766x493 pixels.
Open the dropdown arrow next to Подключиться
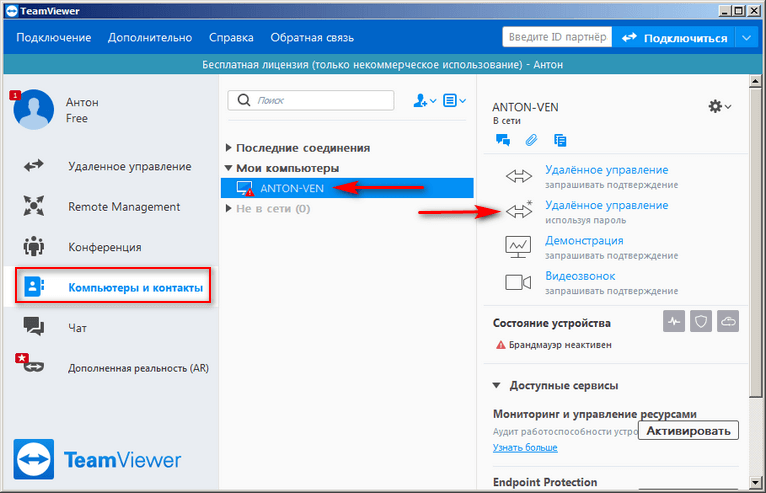[746, 38]
